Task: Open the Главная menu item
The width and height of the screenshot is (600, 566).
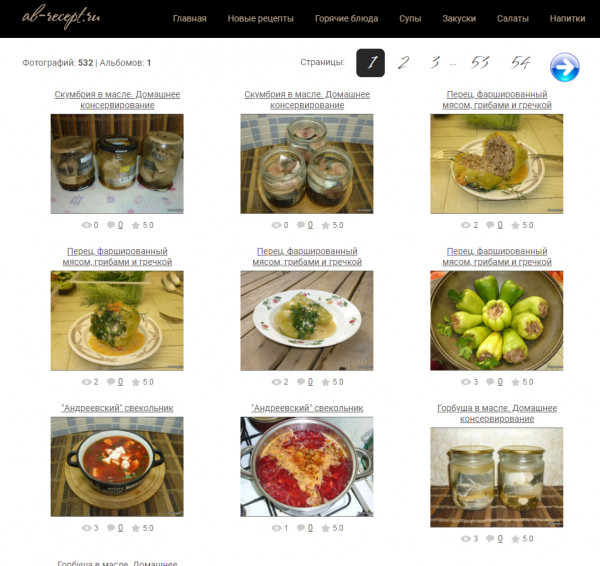Action: click(x=189, y=18)
